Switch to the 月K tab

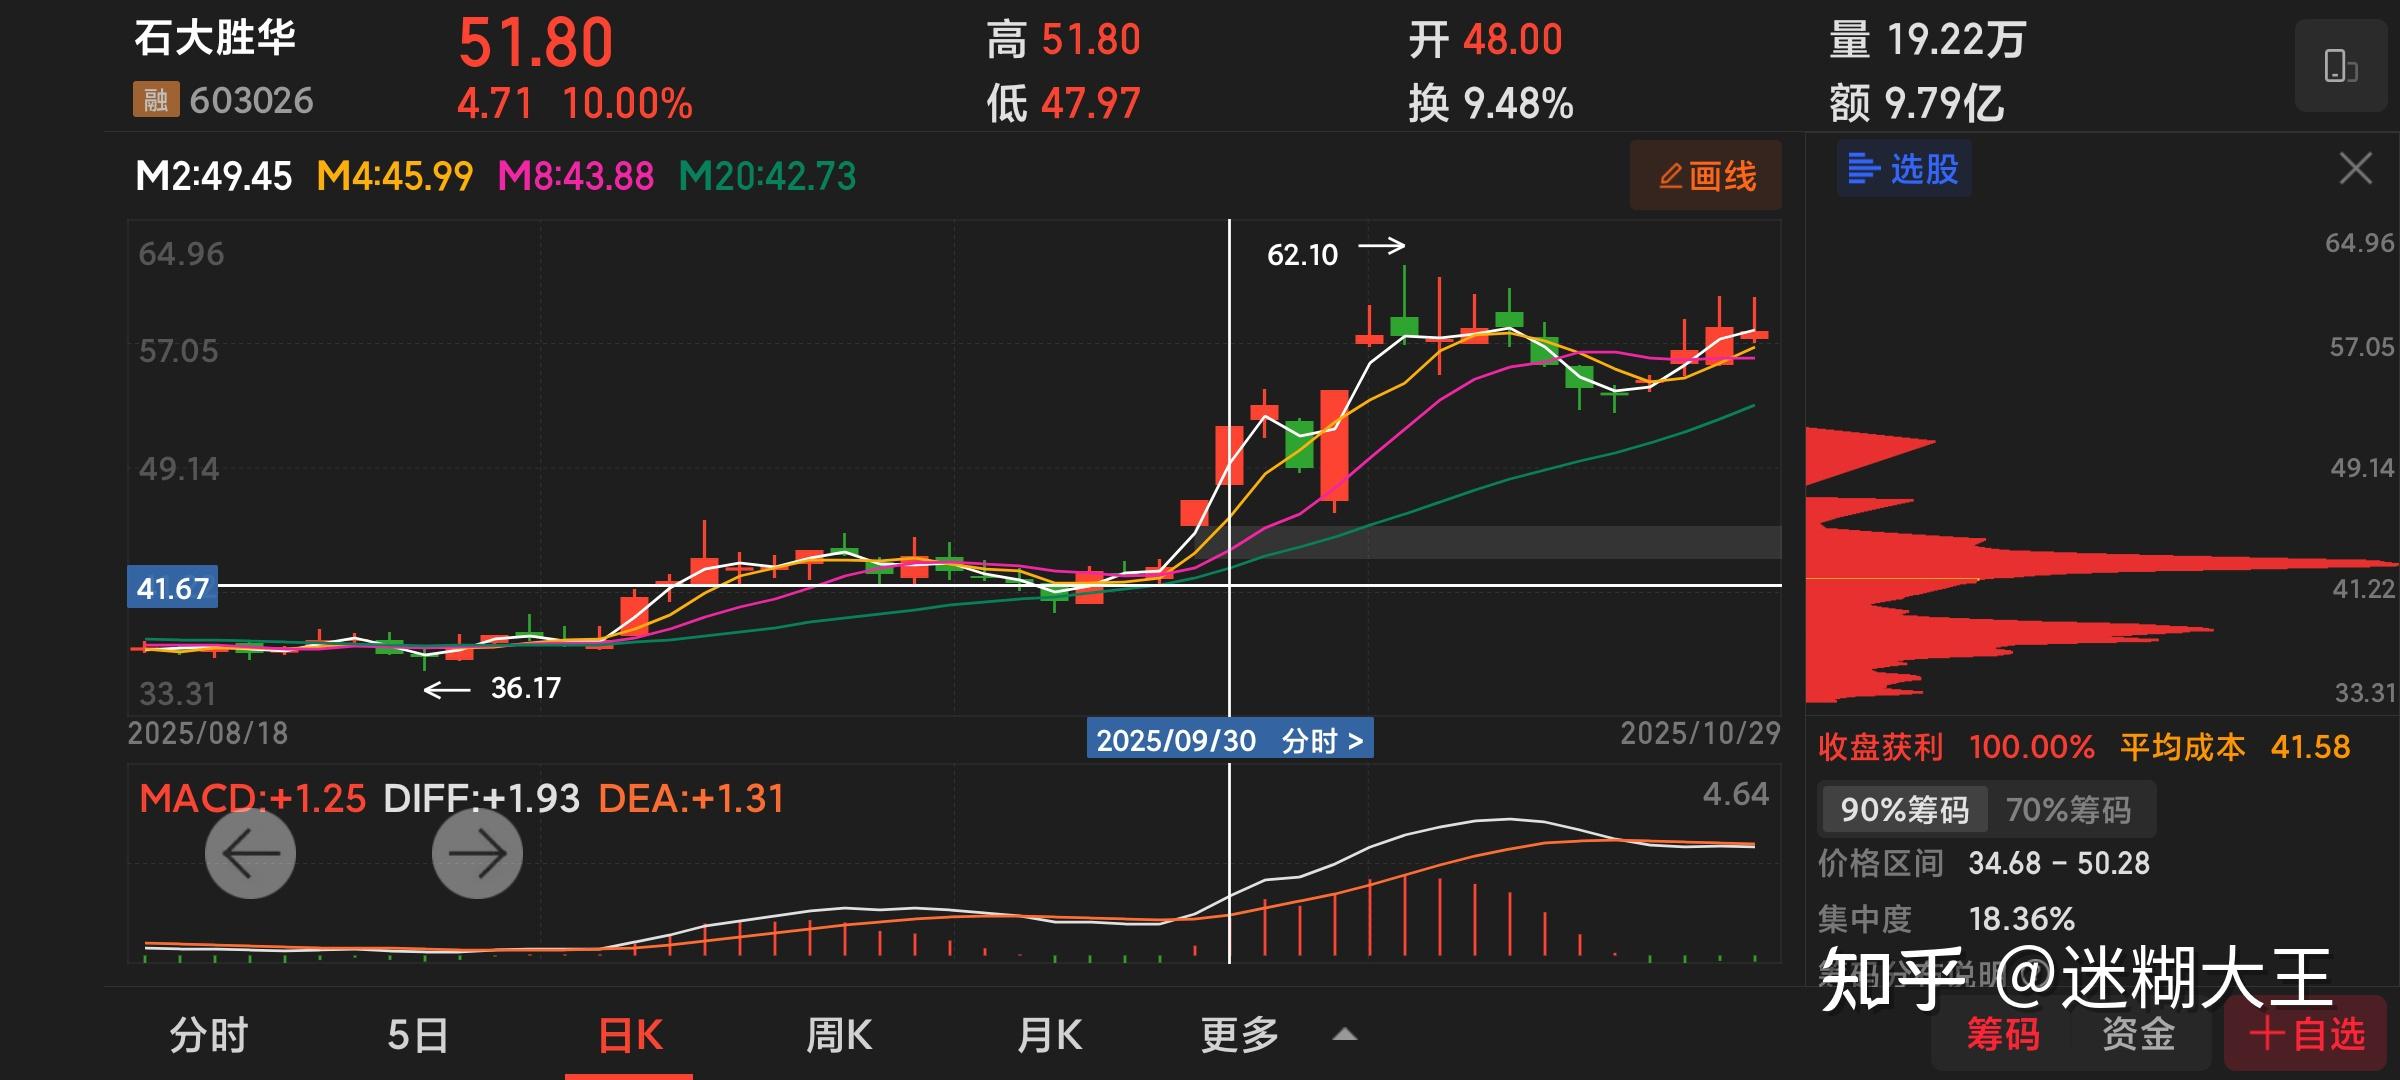click(x=1049, y=1035)
